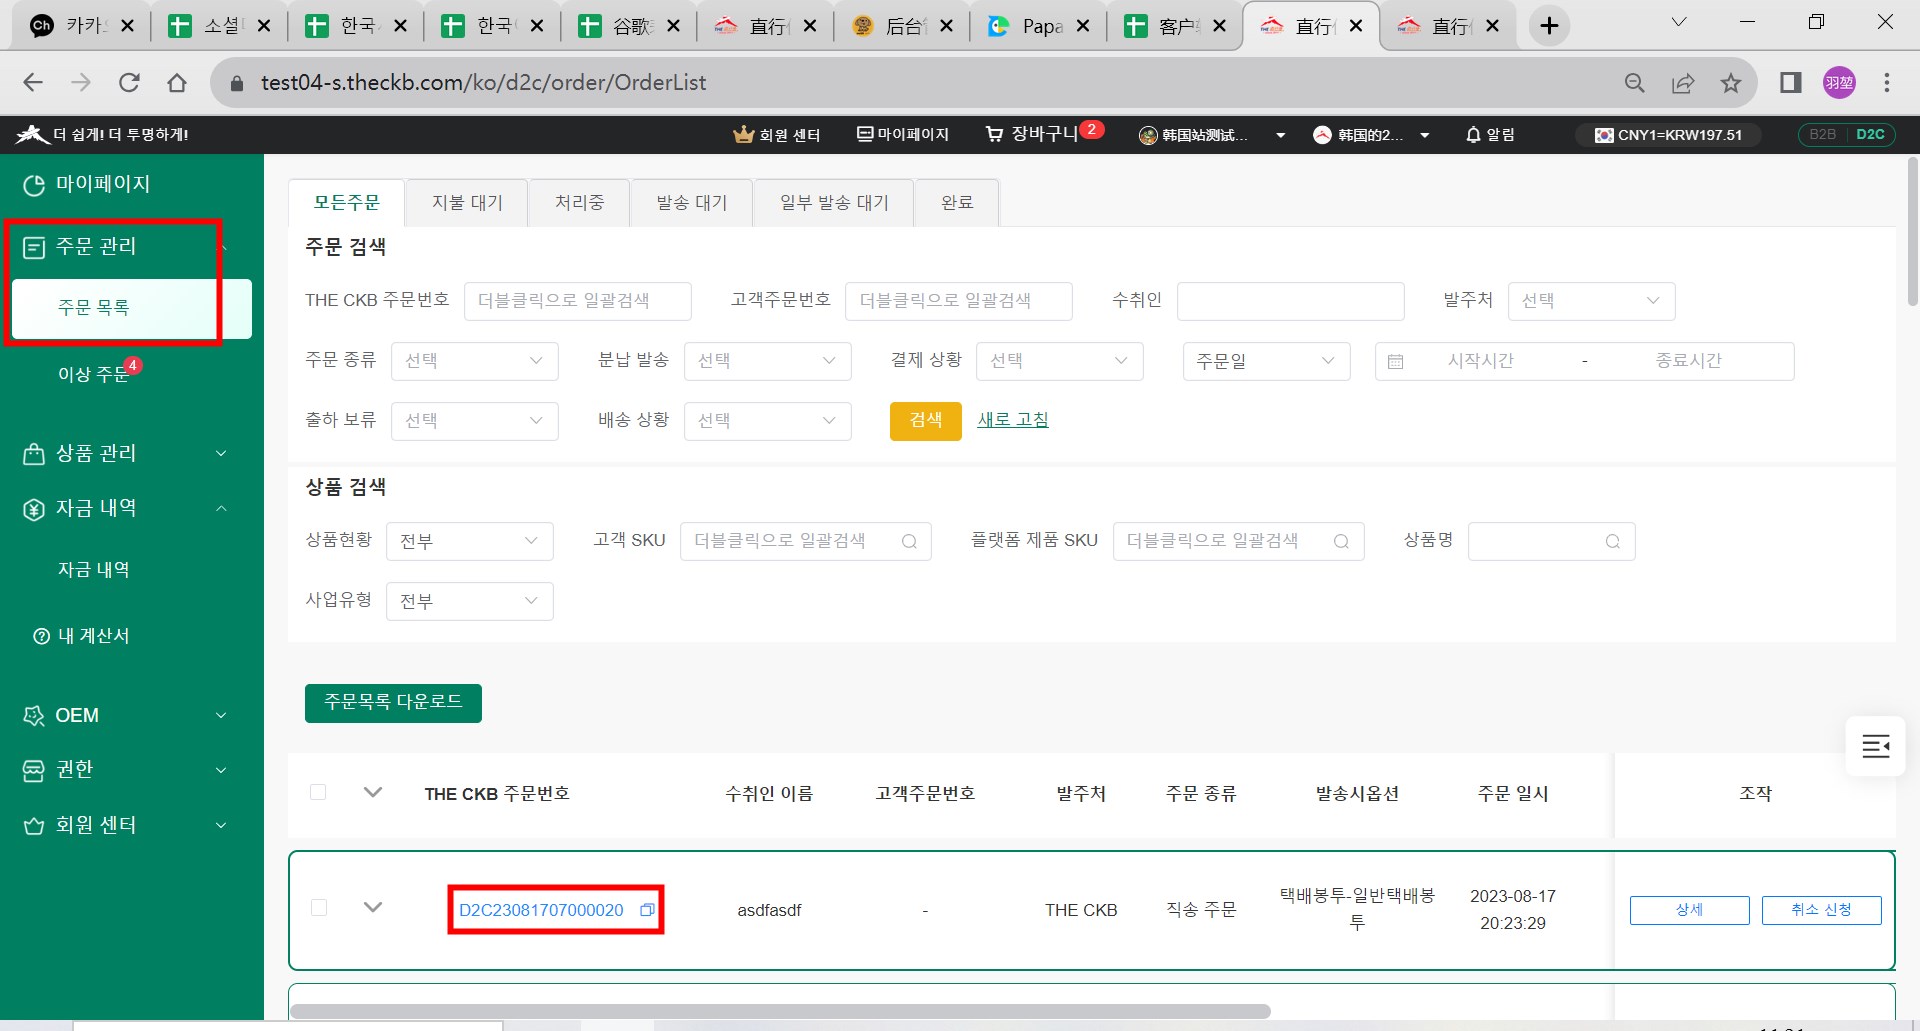Screen dimensions: 1920x1031
Task: Click the 수취인 input field
Action: click(x=1290, y=301)
